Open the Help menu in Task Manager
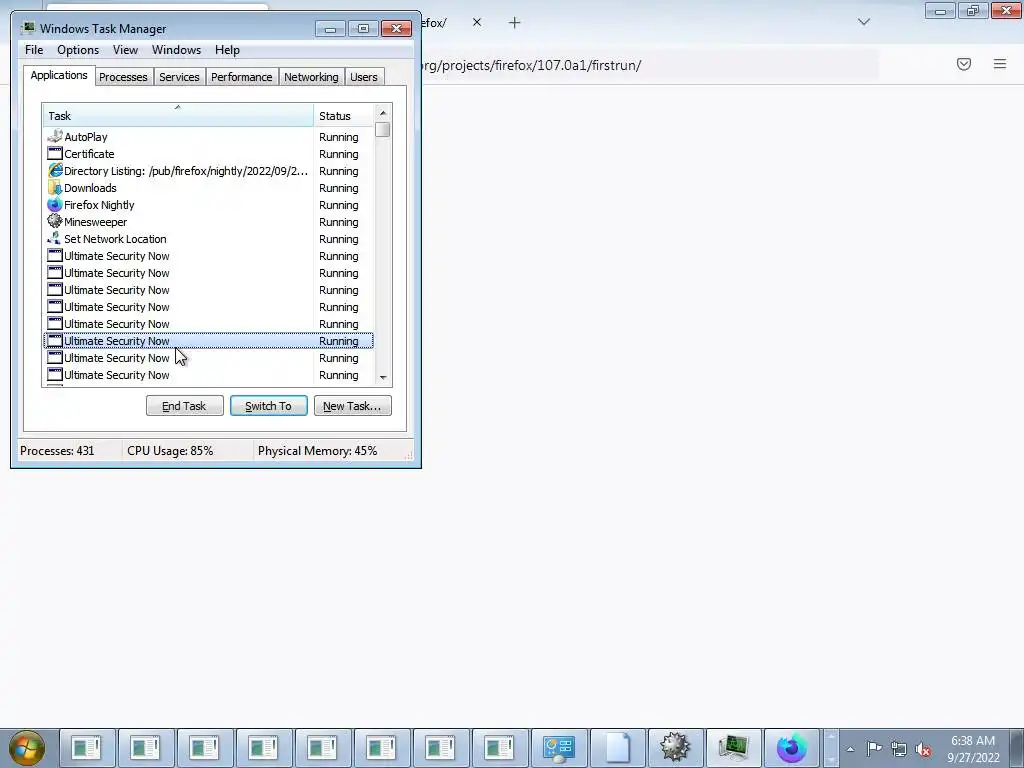Image resolution: width=1024 pixels, height=768 pixels. click(x=227, y=50)
